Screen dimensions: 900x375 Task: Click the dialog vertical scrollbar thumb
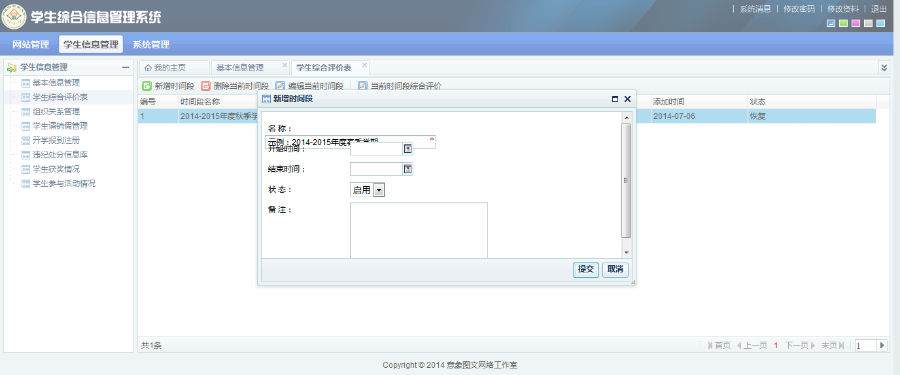pos(627,180)
